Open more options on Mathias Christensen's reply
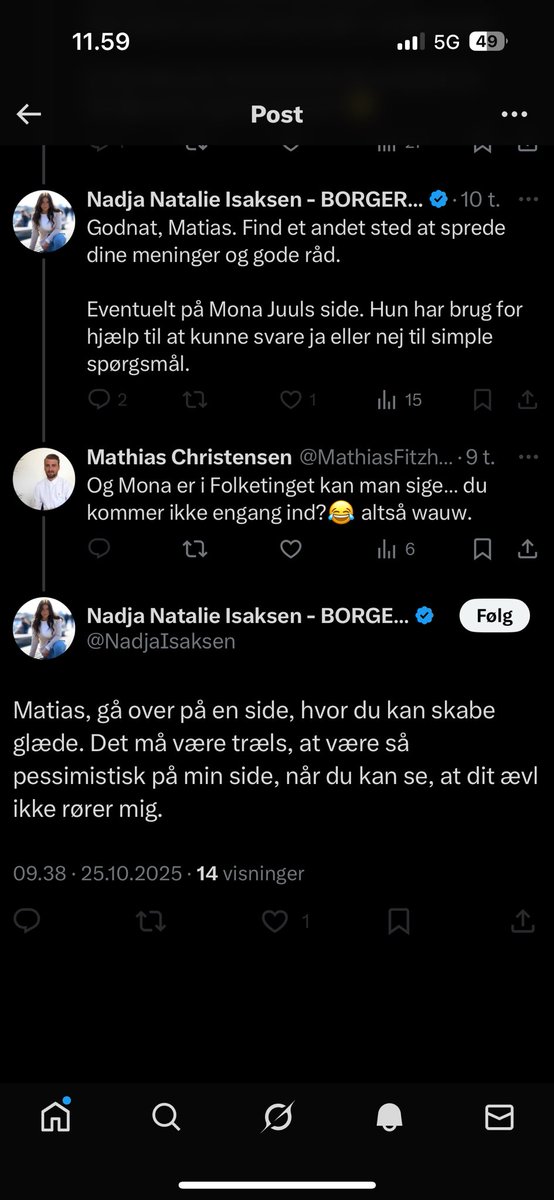The image size is (554, 1200). click(527, 457)
